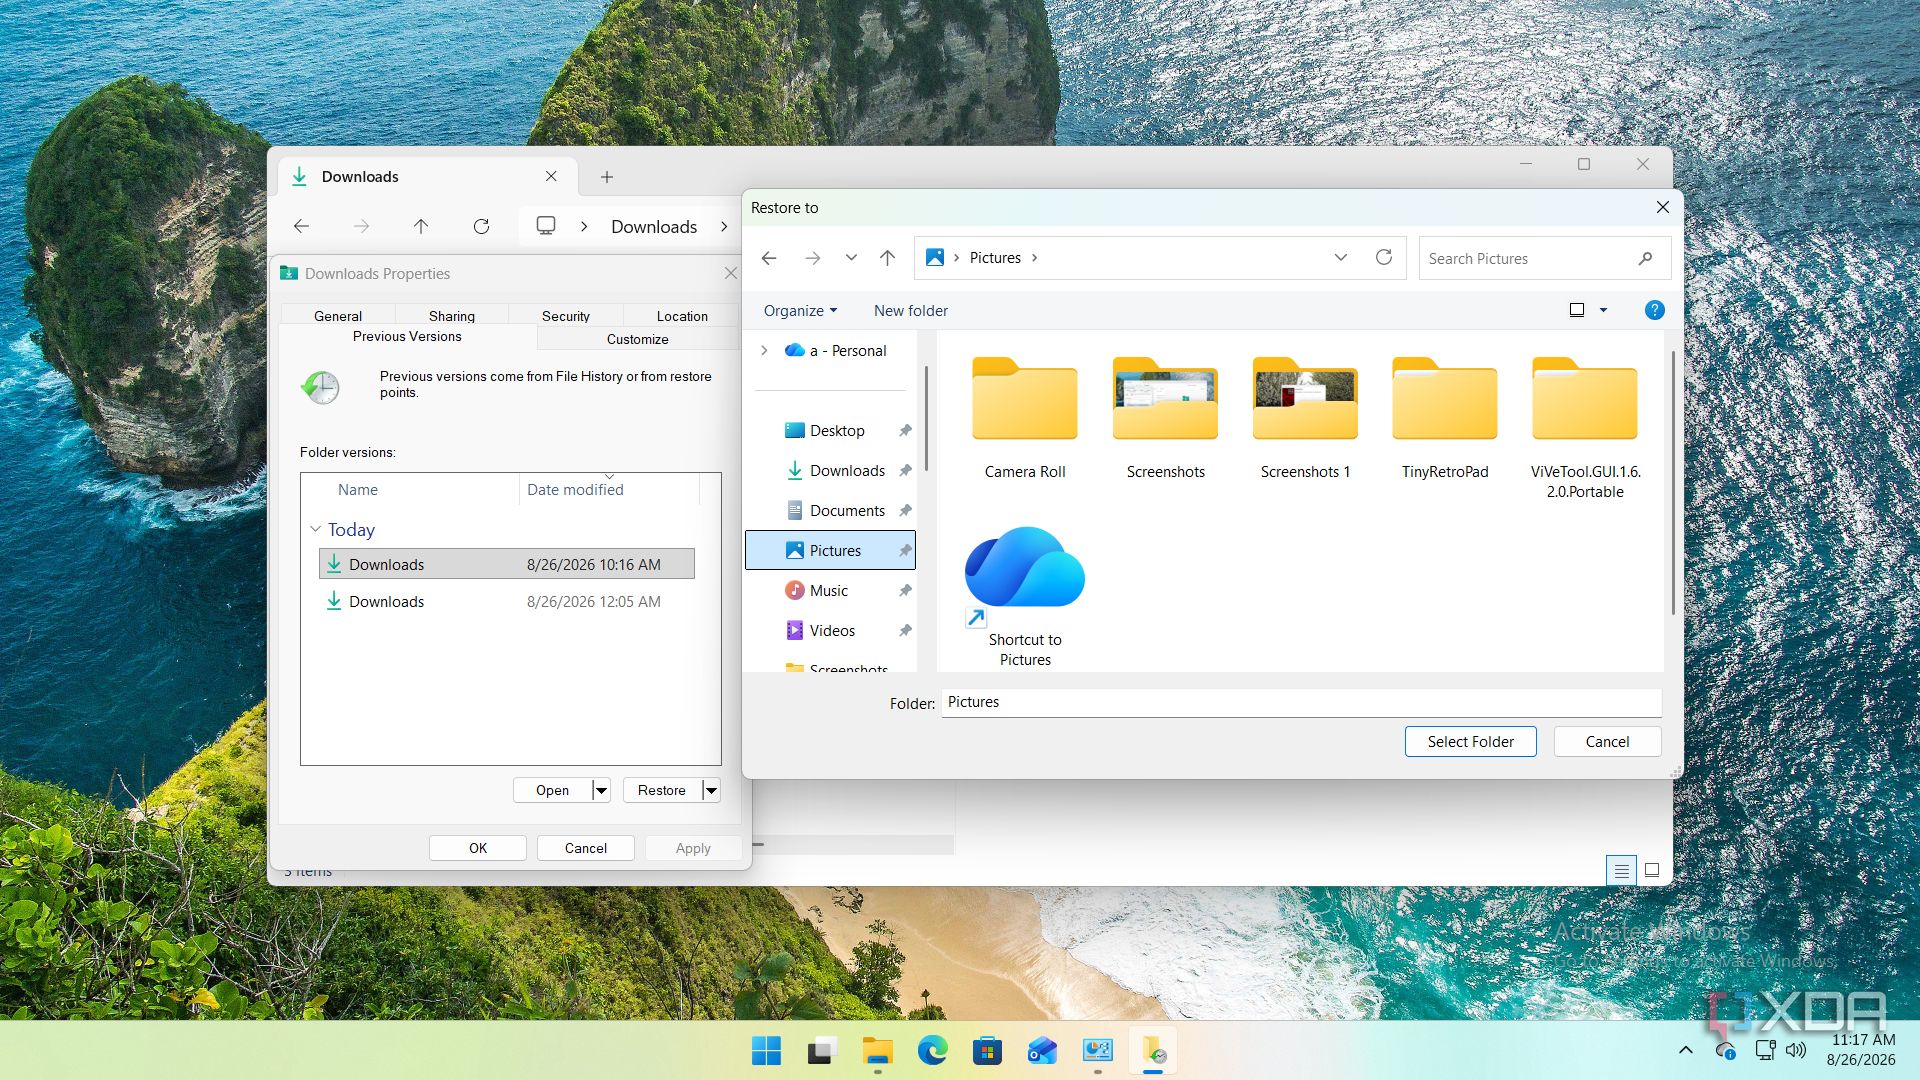The image size is (1920, 1080).
Task: Open the Open button dropdown arrow
Action: (601, 790)
